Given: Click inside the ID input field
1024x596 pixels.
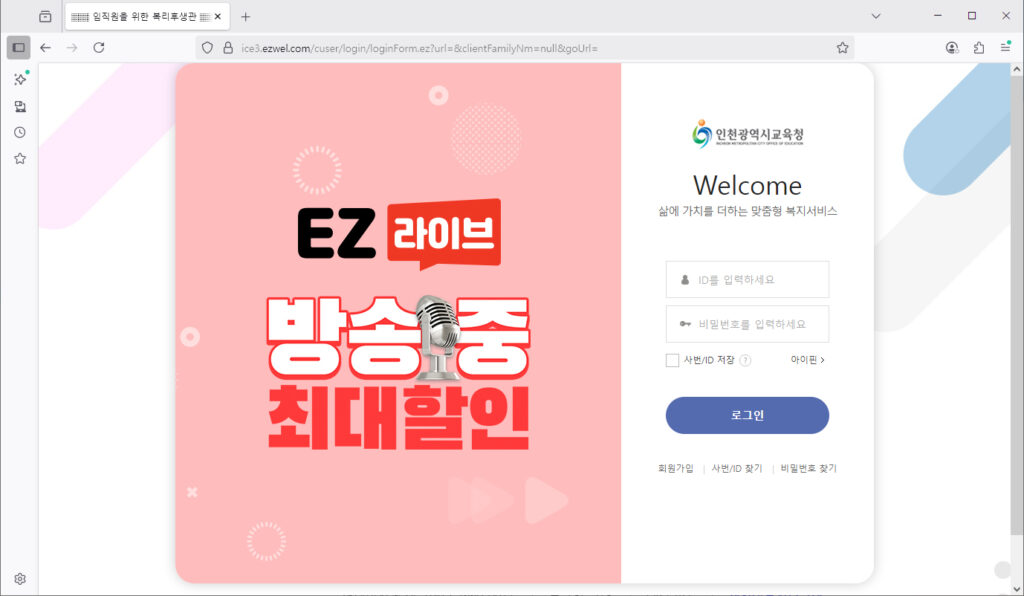Looking at the screenshot, I should point(748,279).
